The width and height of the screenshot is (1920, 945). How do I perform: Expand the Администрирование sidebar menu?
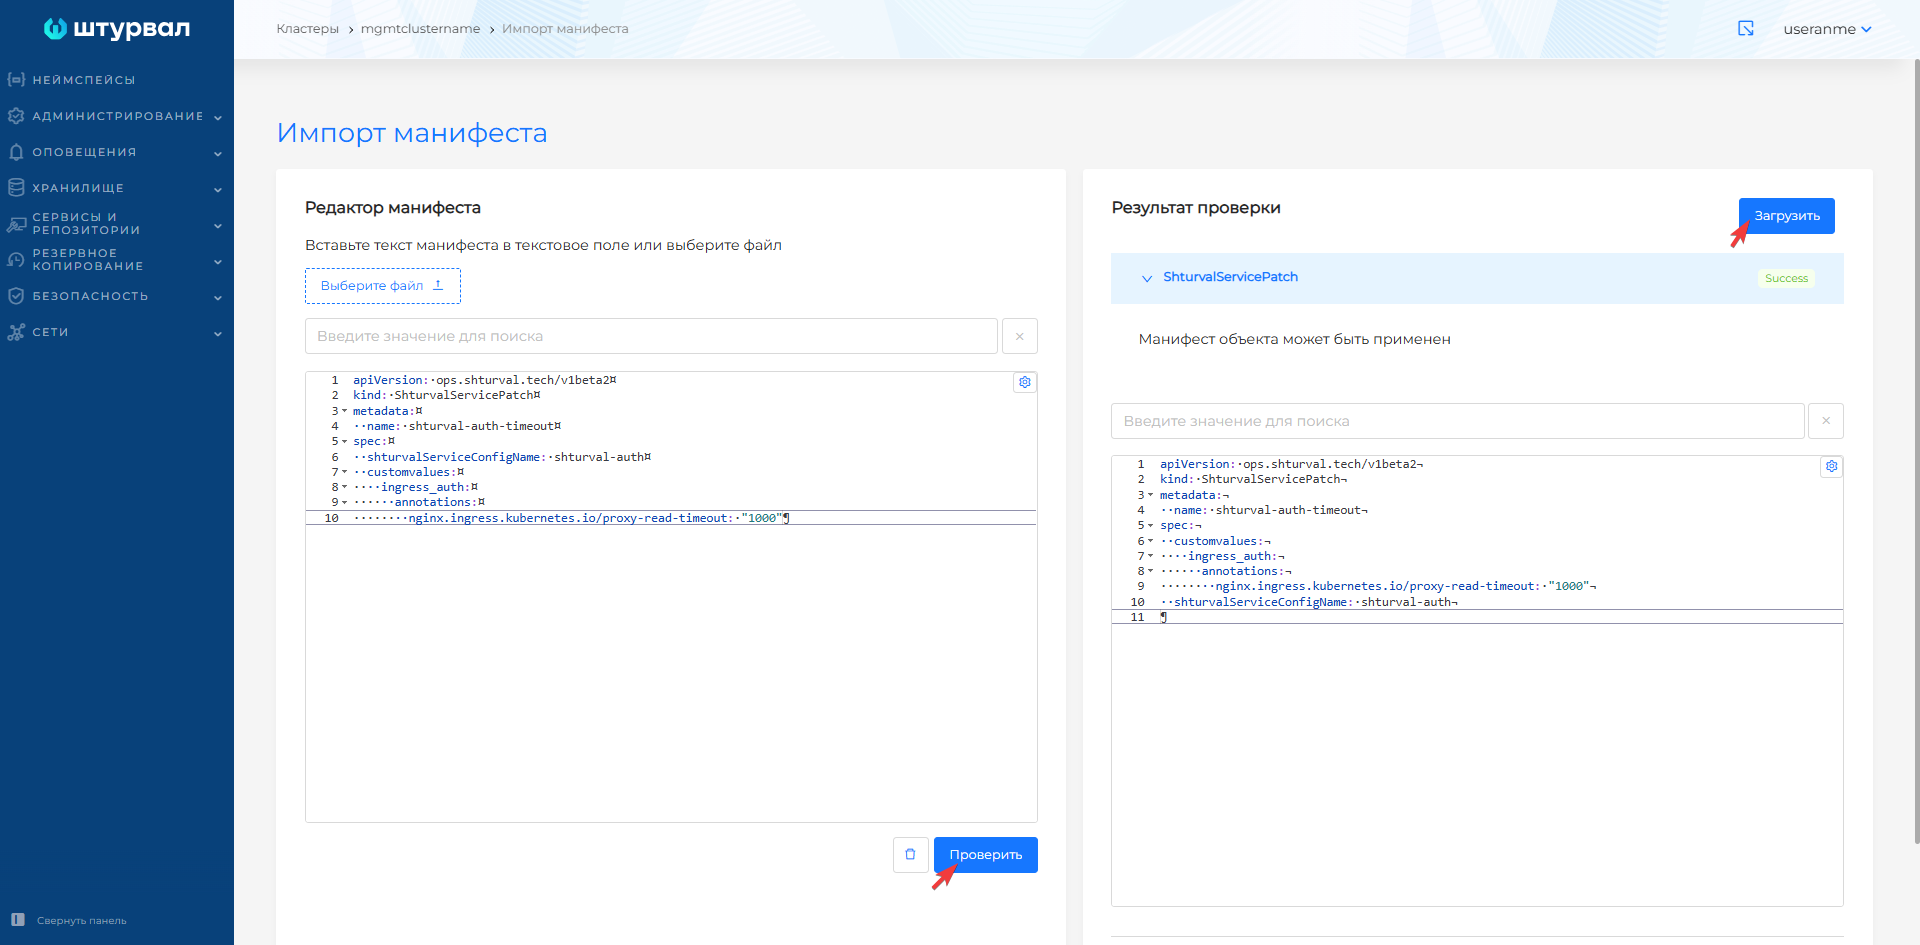[117, 116]
